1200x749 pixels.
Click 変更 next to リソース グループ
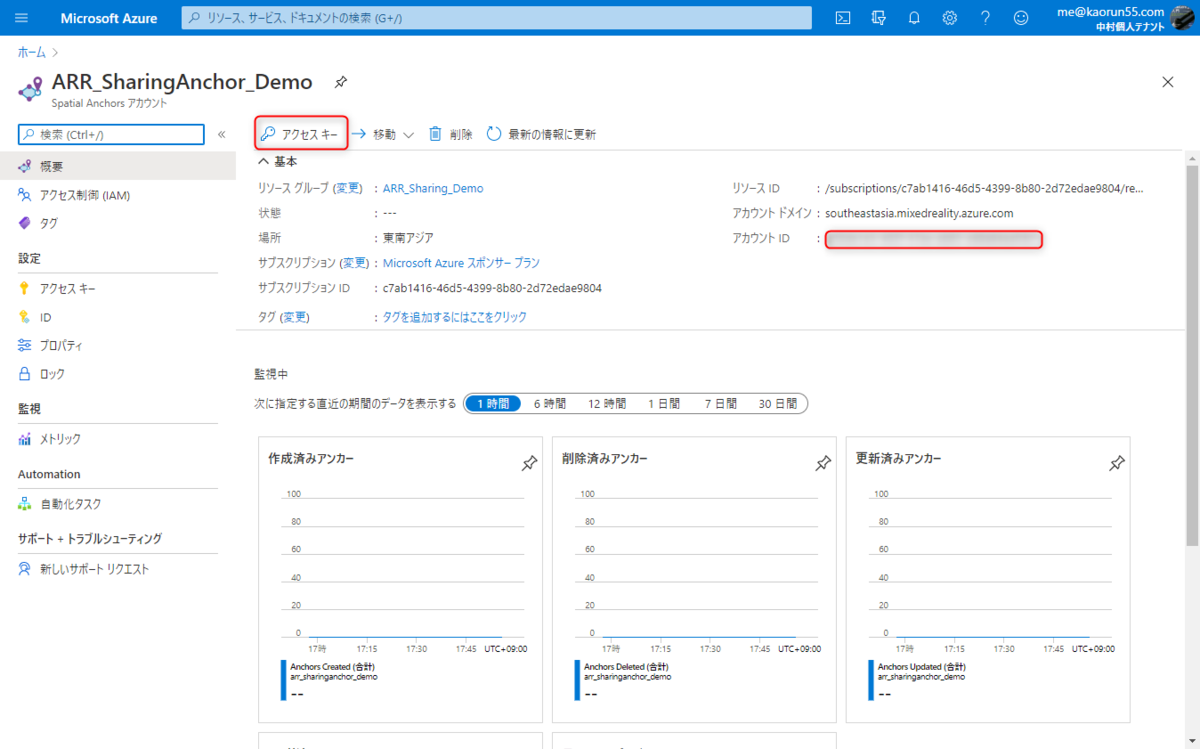(348, 188)
